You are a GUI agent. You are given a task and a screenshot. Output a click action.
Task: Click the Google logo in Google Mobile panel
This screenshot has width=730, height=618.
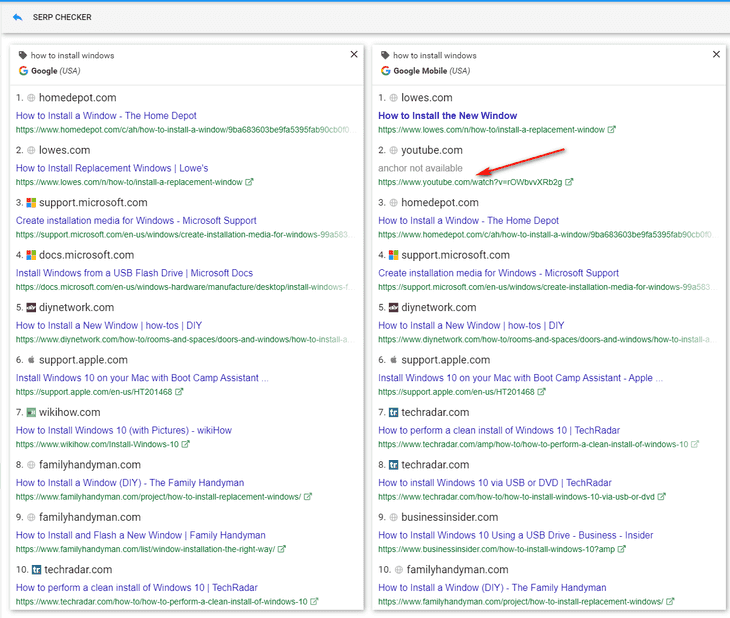point(385,71)
